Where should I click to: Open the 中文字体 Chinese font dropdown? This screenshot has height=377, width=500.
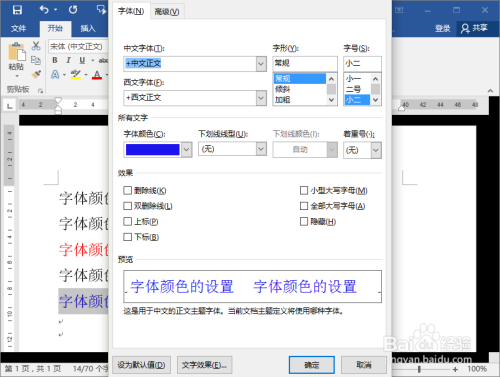pyautogui.click(x=261, y=64)
